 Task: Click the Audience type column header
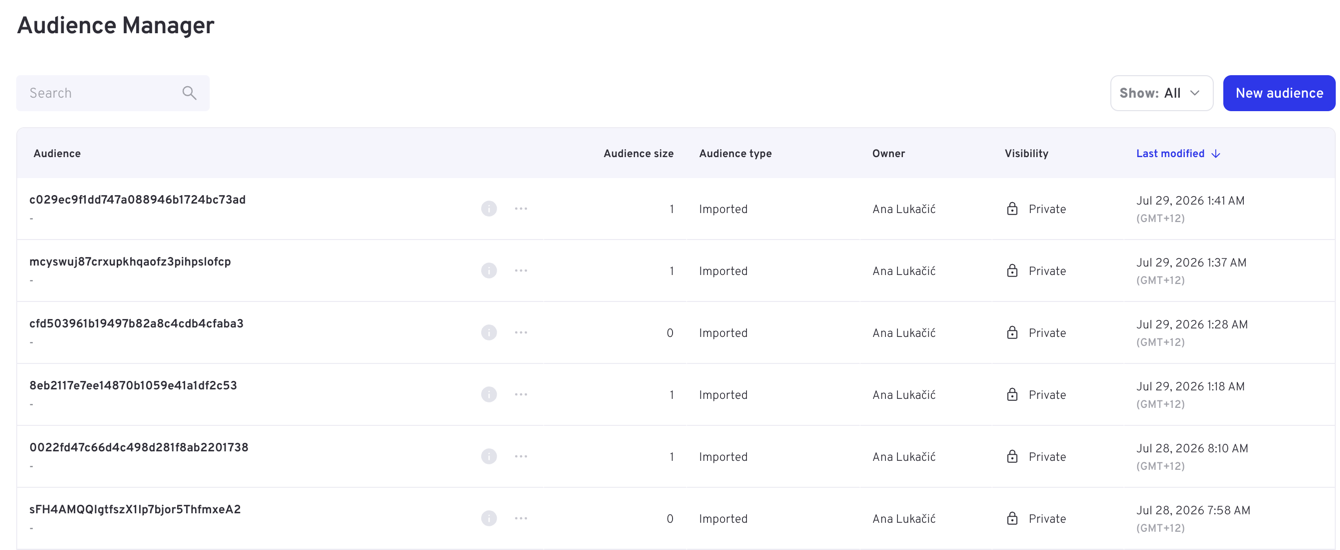[x=735, y=154]
